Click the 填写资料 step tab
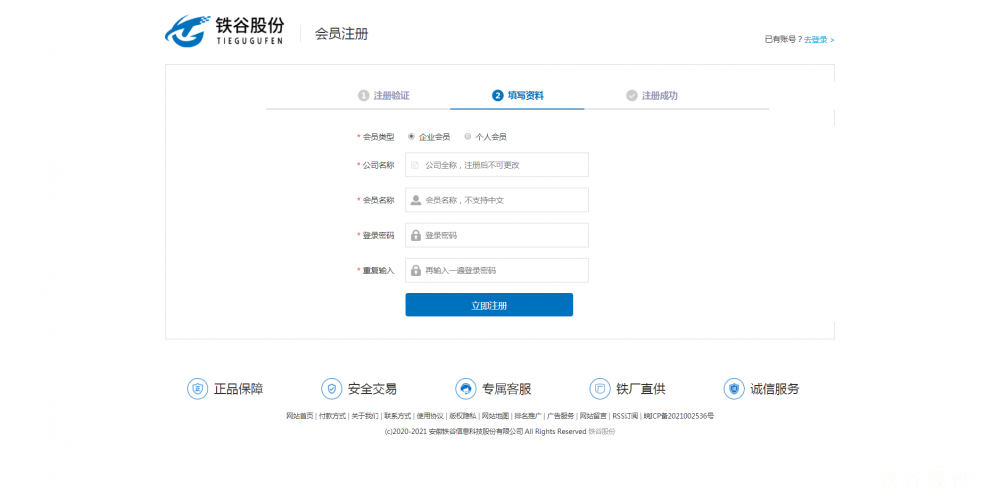This screenshot has width=1000, height=502. coord(518,96)
